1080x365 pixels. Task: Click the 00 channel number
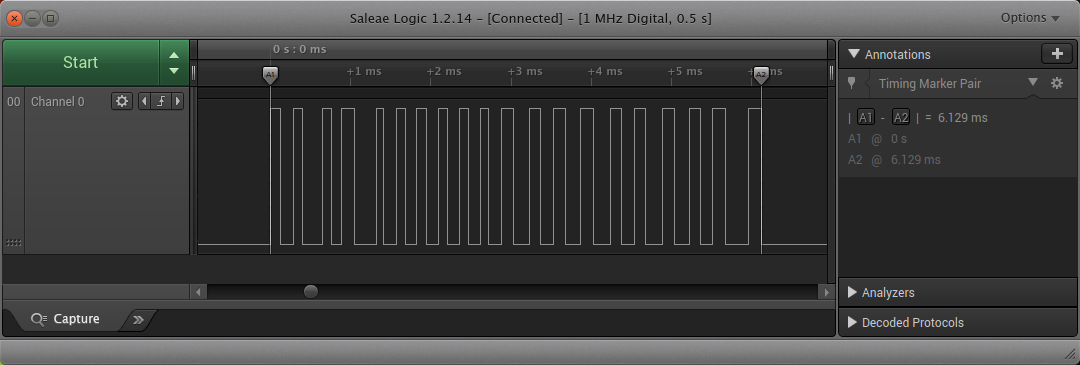pyautogui.click(x=13, y=102)
